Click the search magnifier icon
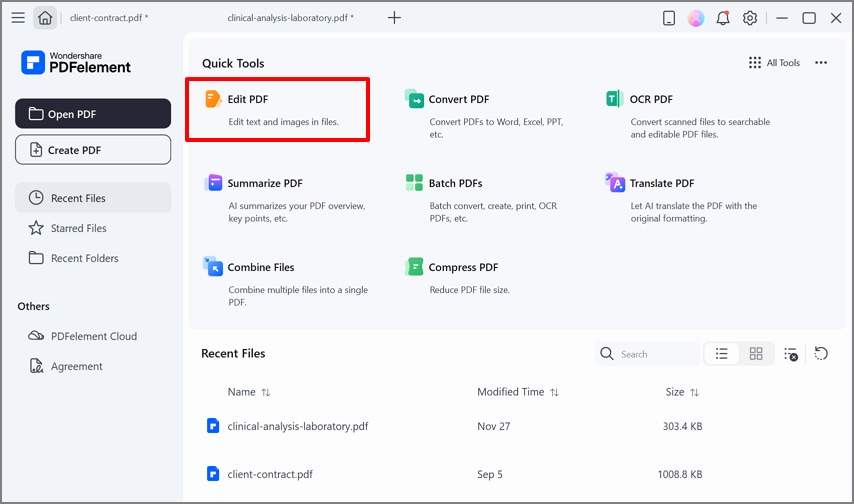The height and width of the screenshot is (504, 854). 607,354
